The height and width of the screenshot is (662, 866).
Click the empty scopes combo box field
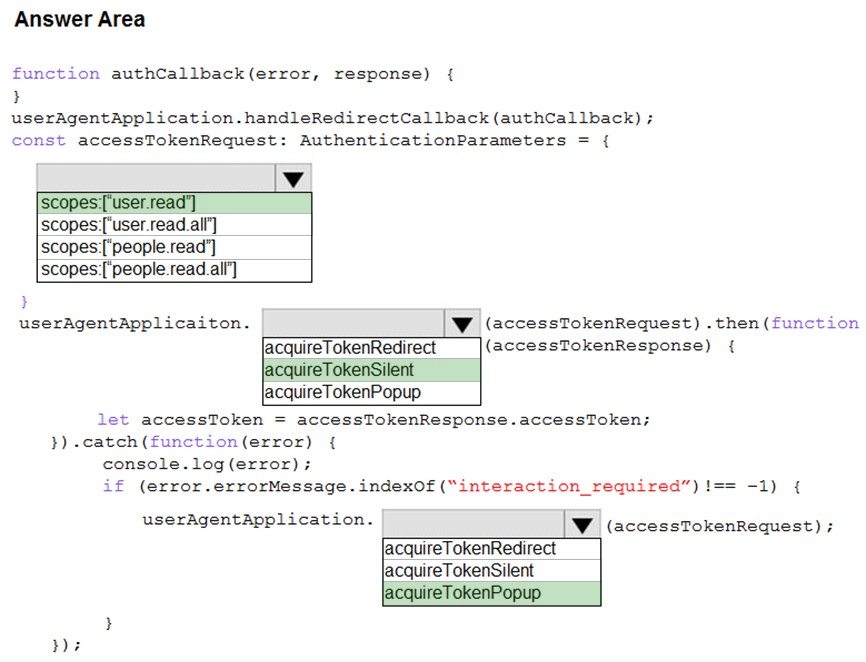tap(156, 178)
